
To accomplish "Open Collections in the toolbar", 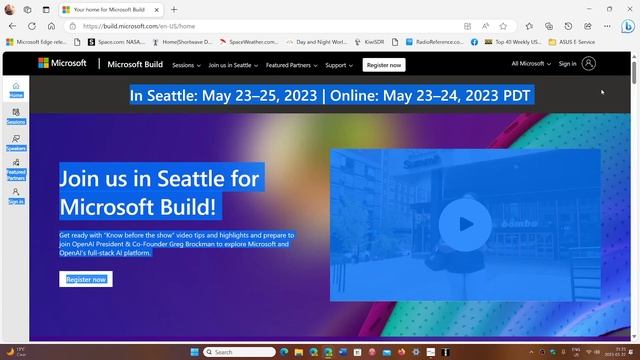I will [549, 26].
